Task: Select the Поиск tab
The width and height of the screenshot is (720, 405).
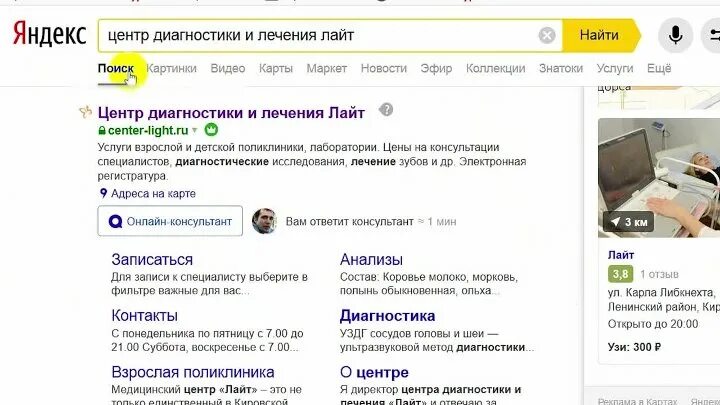Action: point(116,68)
